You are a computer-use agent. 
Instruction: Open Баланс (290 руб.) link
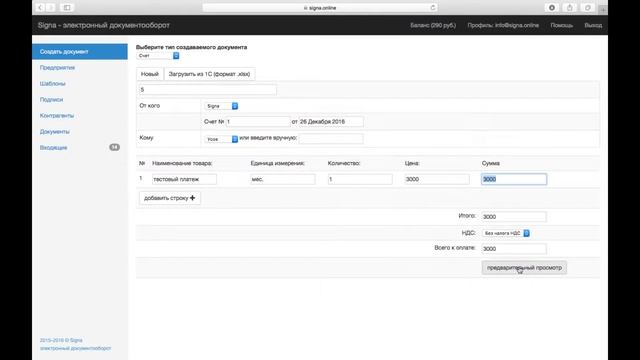pos(433,25)
